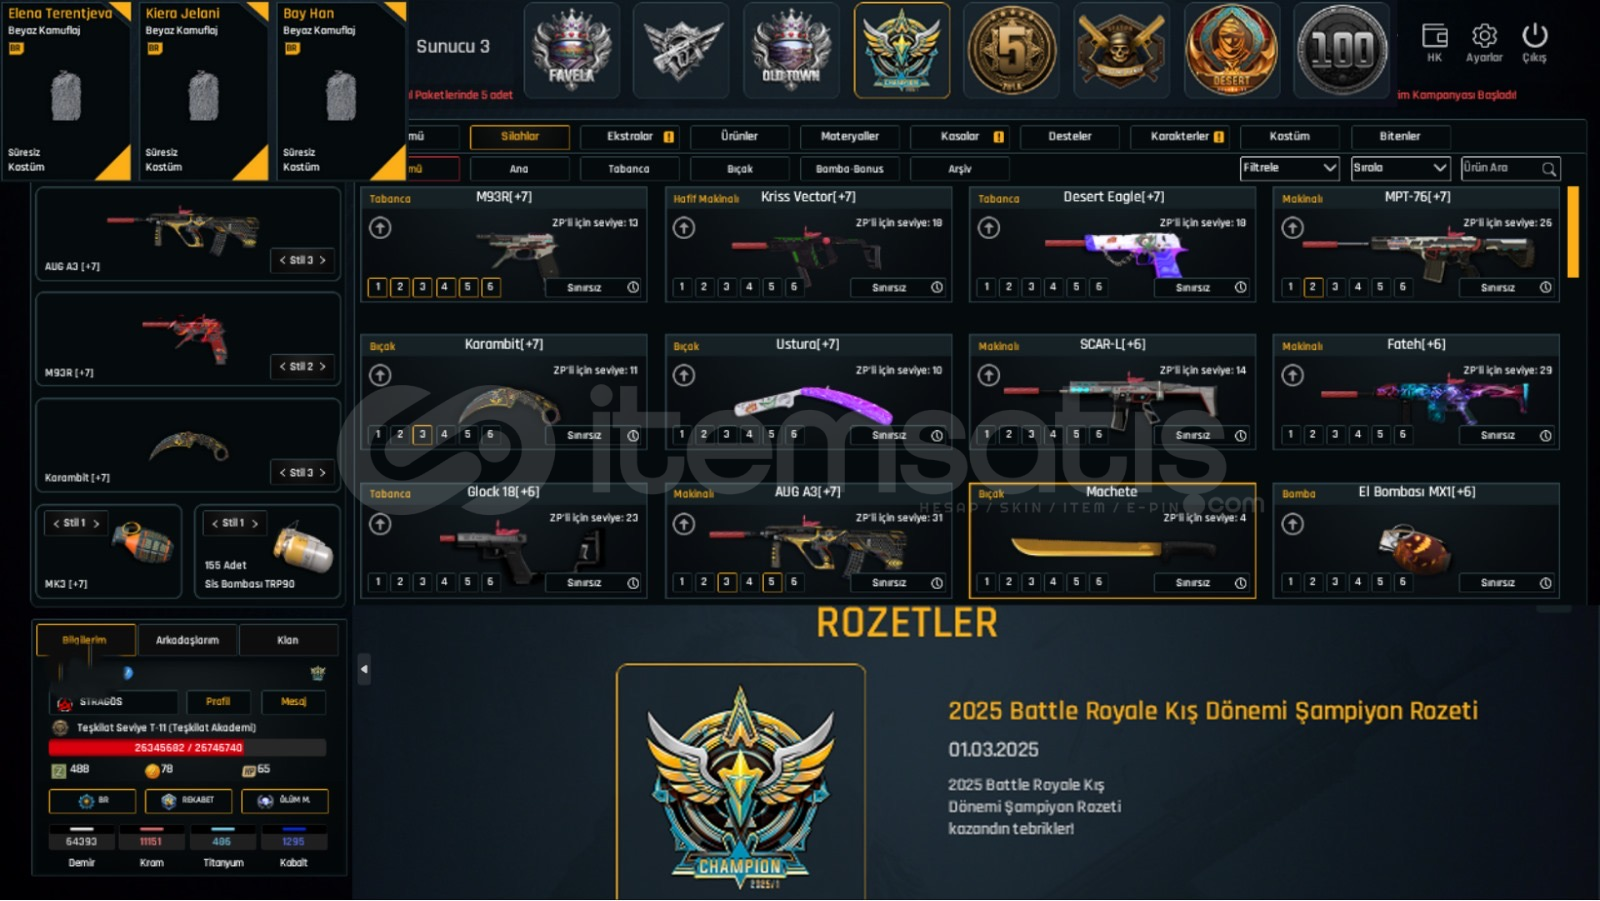
Task: Open the Sırala sort dropdown
Action: click(1399, 168)
